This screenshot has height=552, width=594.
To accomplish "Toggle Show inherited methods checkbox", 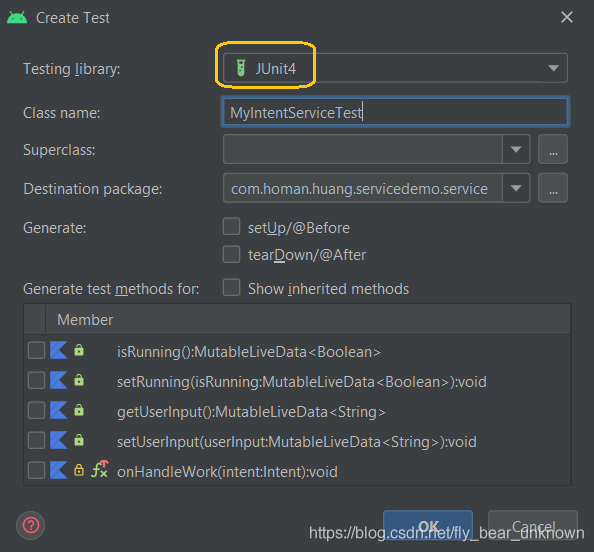I will [x=231, y=288].
